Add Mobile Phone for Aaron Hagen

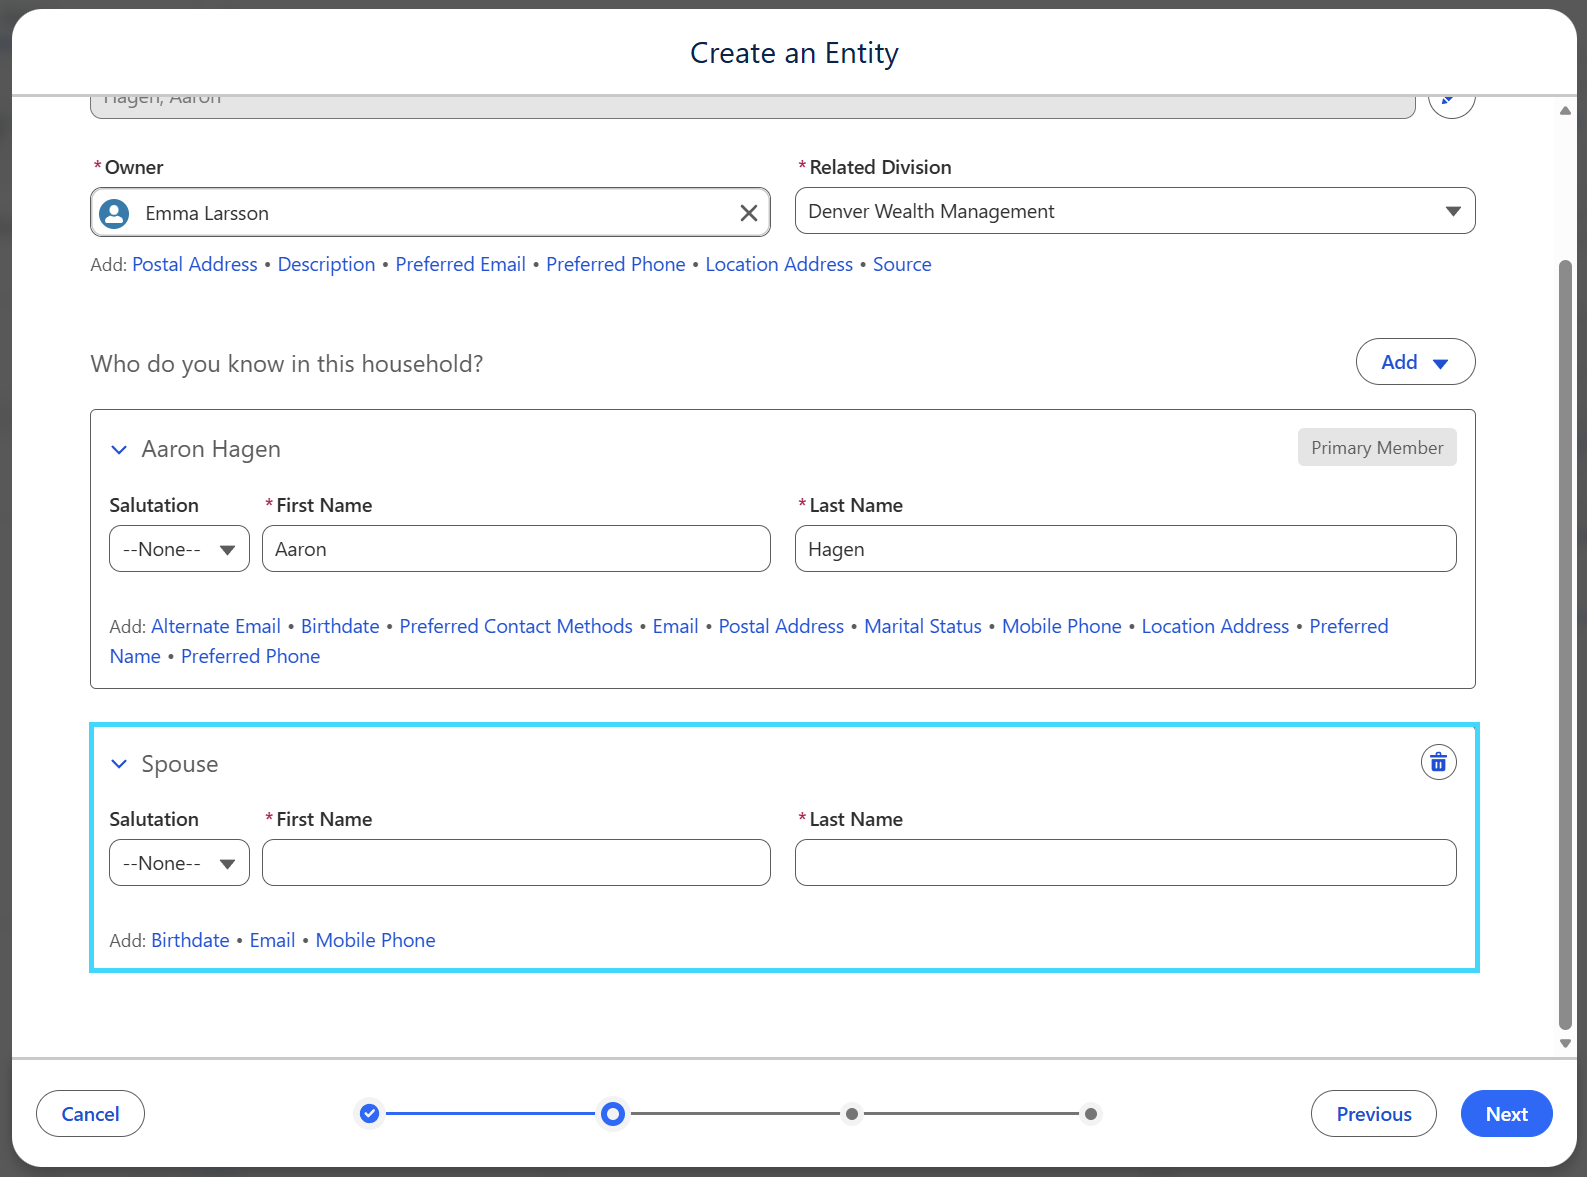[1062, 626]
